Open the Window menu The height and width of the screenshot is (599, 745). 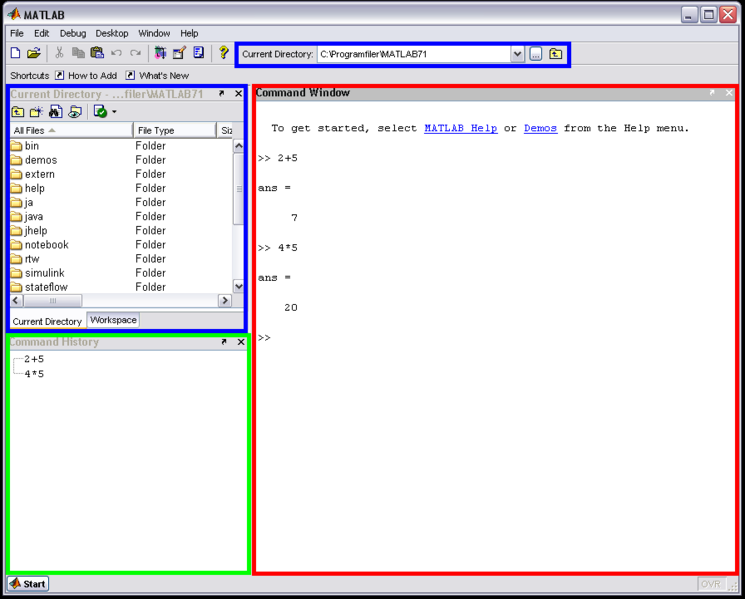154,33
